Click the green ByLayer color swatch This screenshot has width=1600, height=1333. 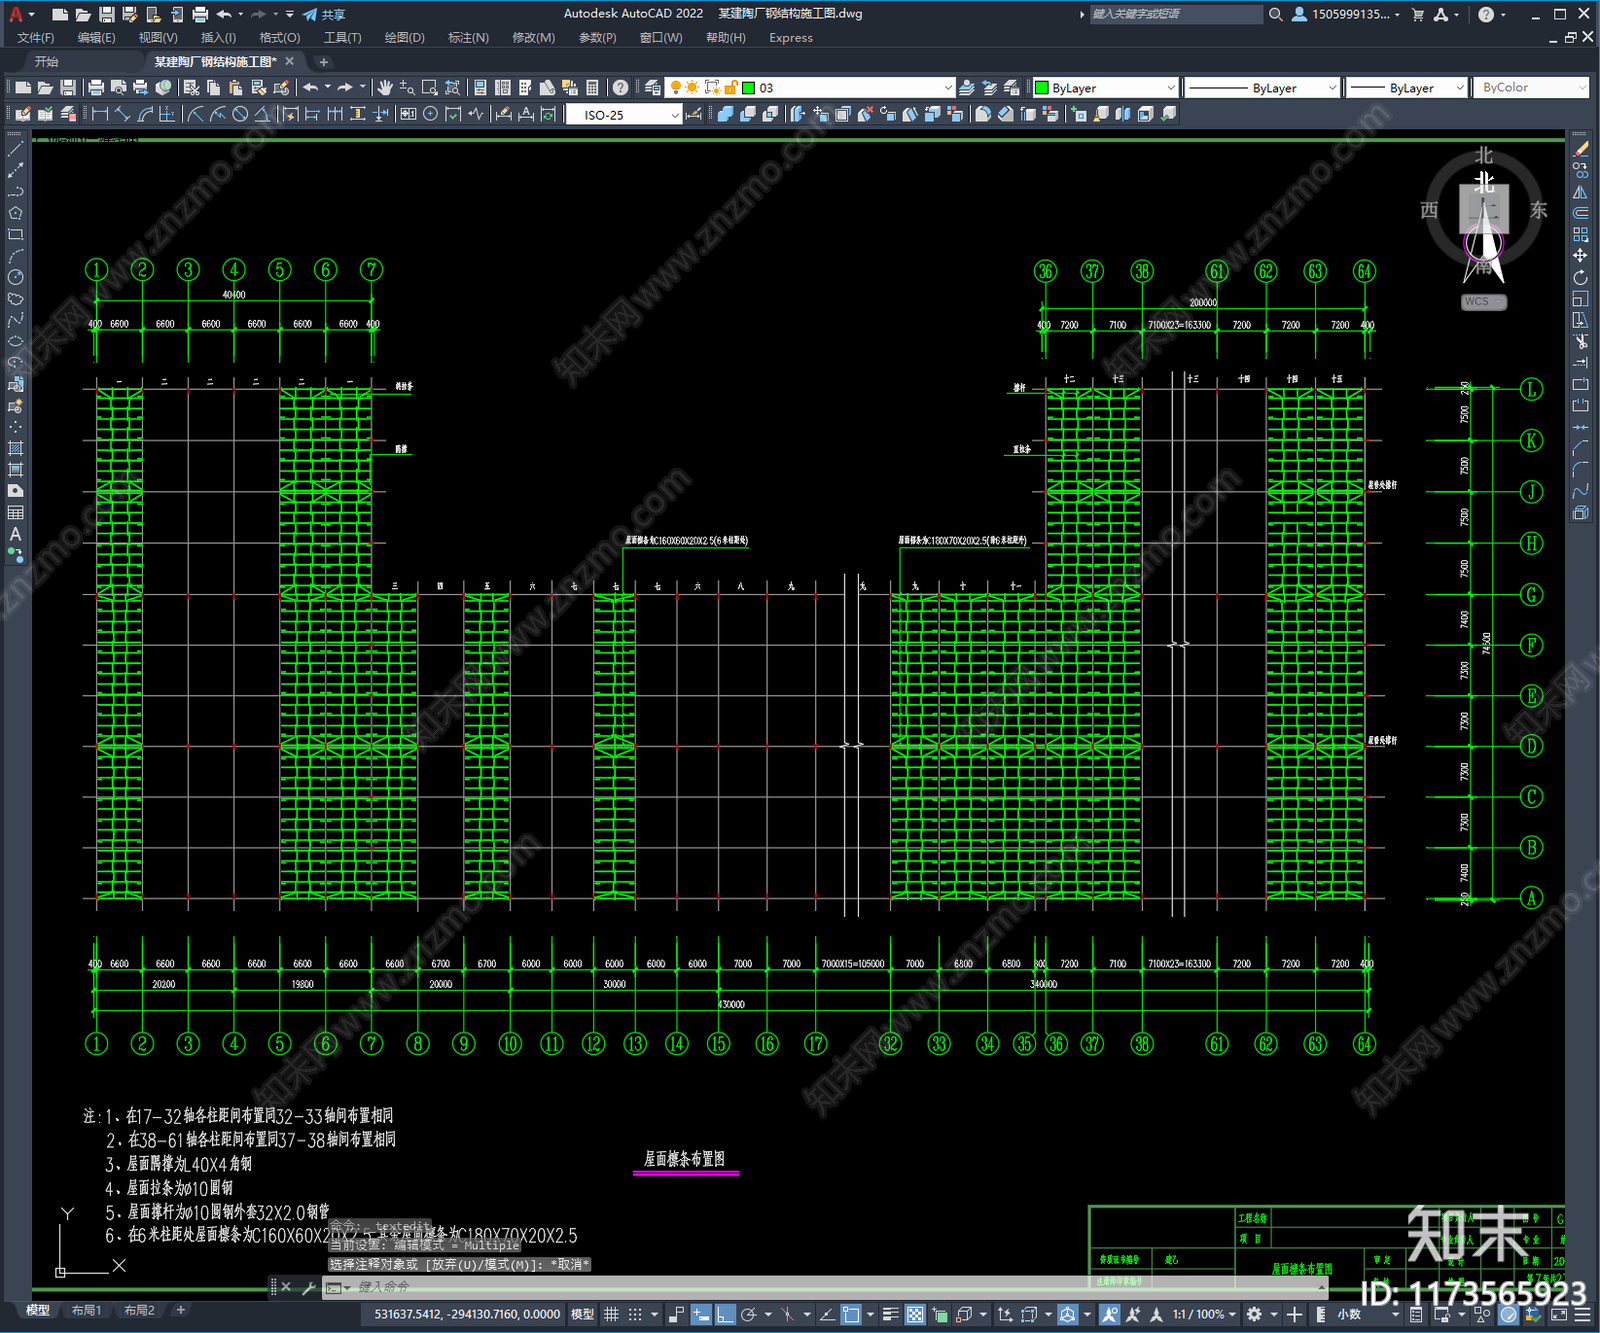tap(1041, 88)
